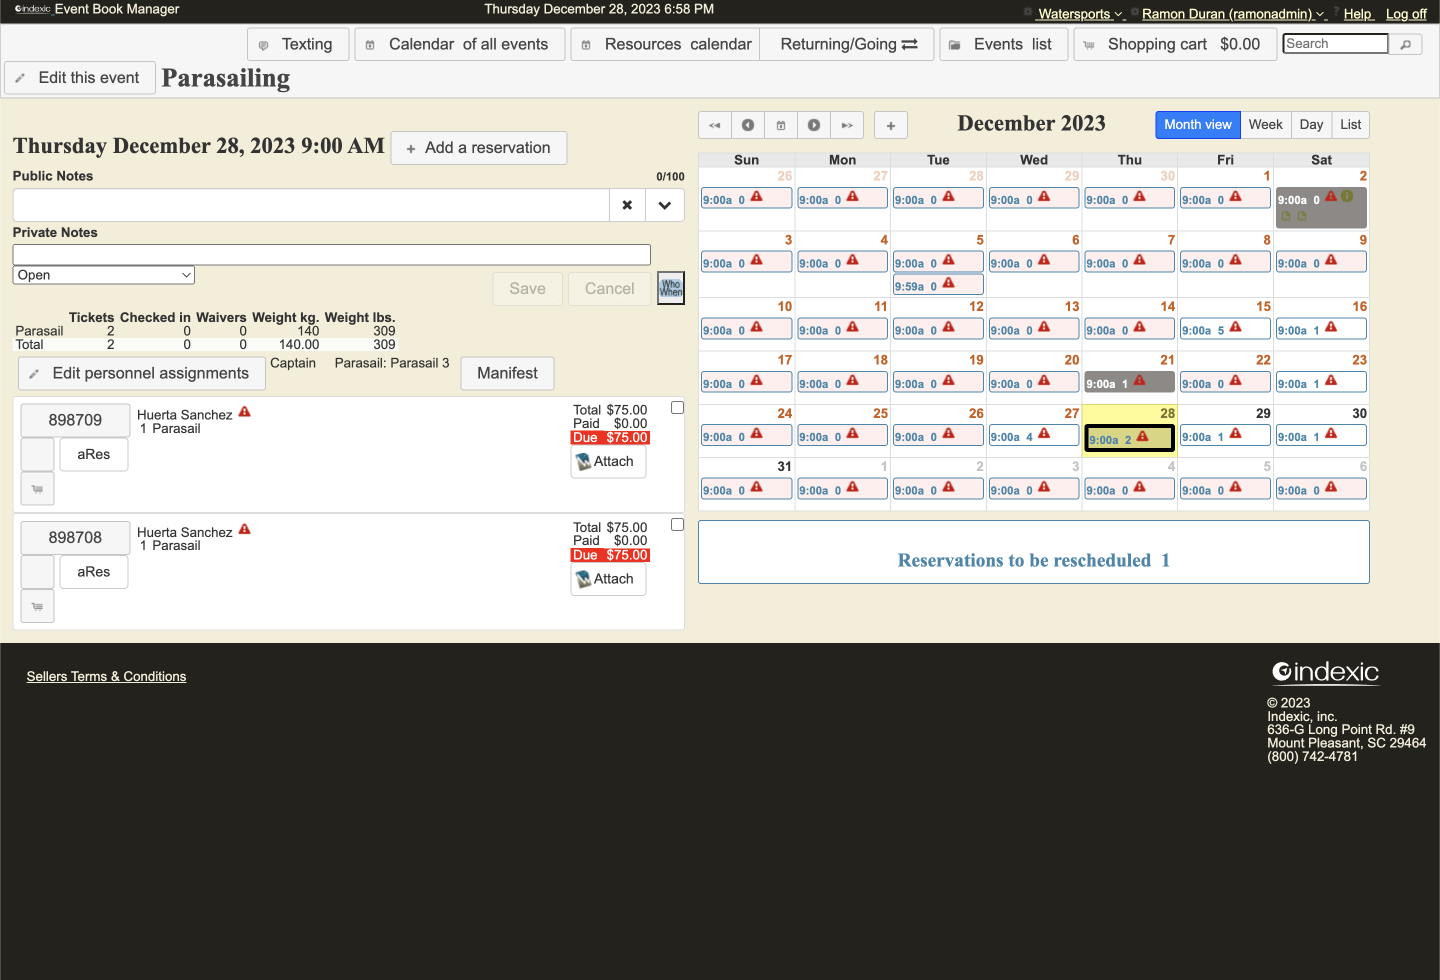Check the selection box for reservation 898708
Viewport: 1440px width, 980px height.
pyautogui.click(x=677, y=524)
